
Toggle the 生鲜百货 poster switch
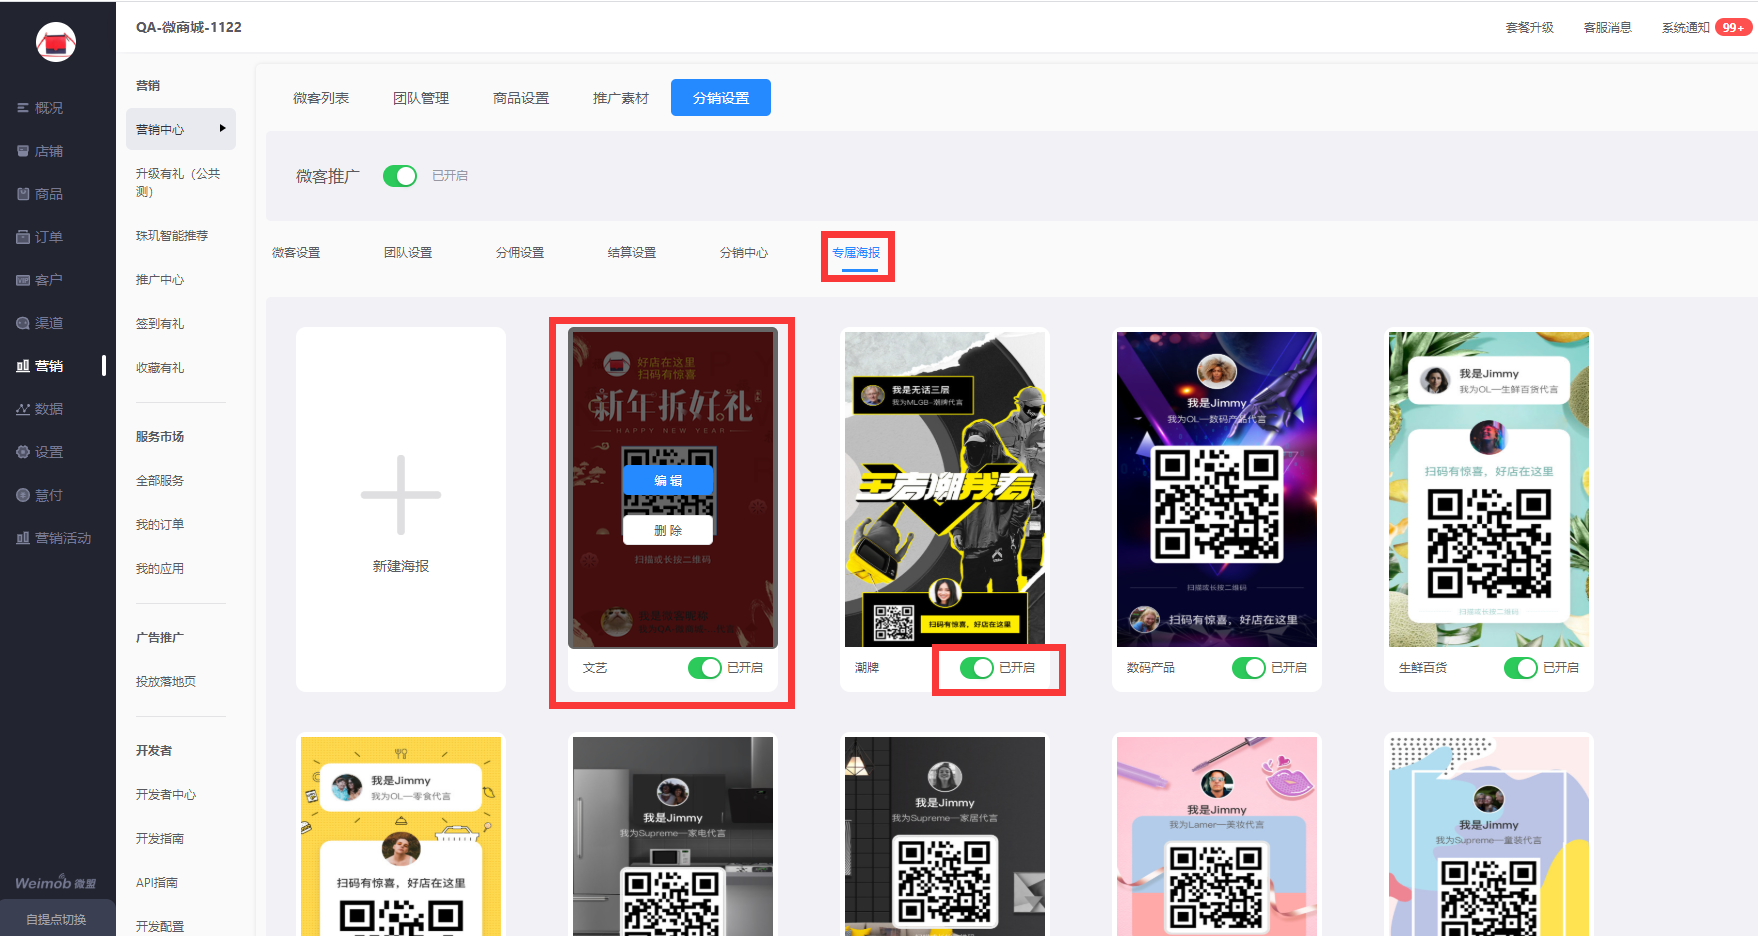(x=1521, y=668)
